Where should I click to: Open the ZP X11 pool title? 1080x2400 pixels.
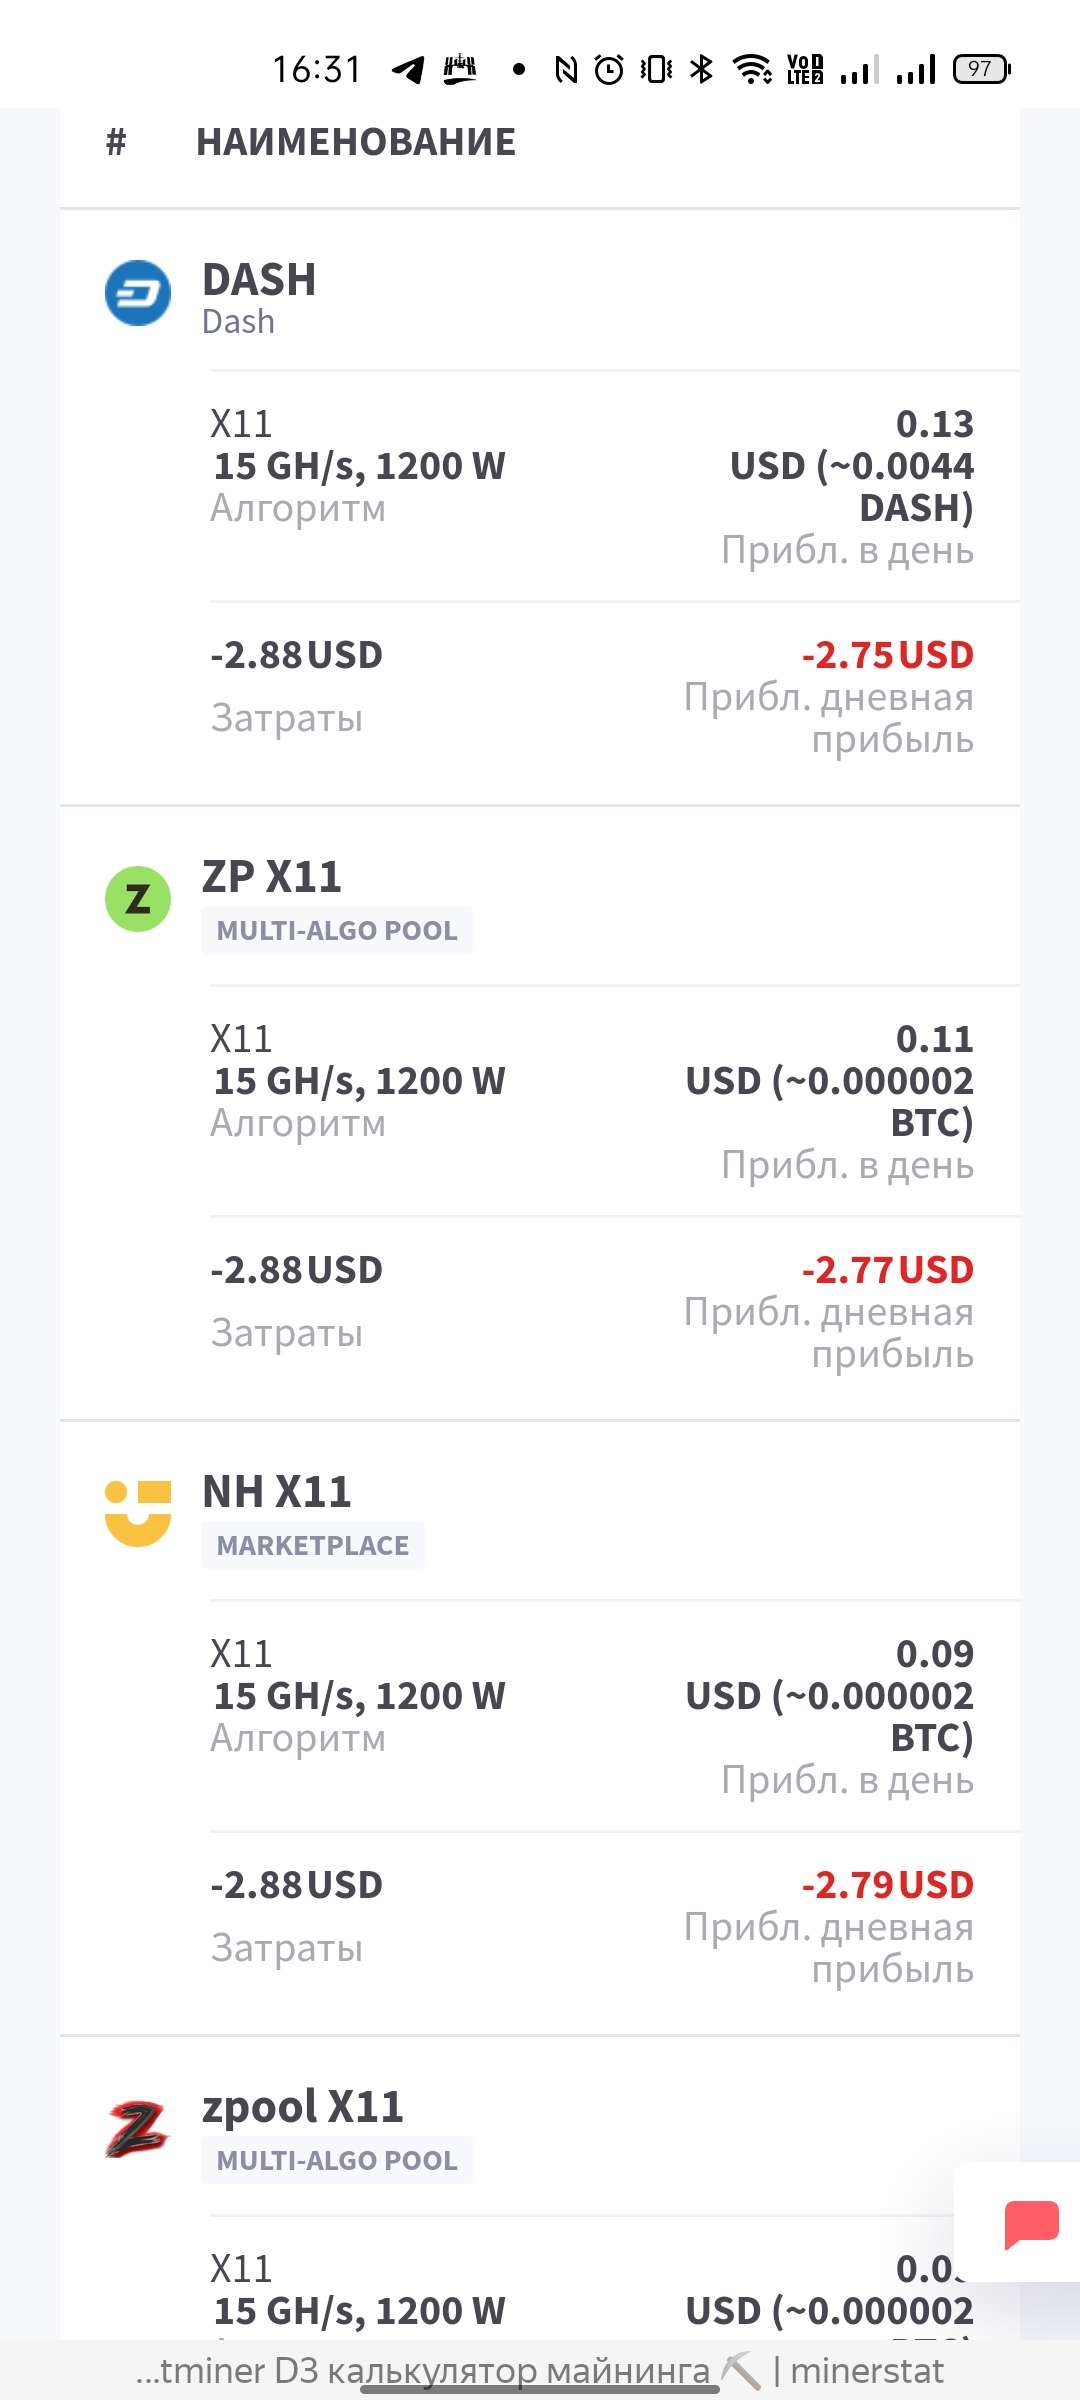click(x=272, y=877)
